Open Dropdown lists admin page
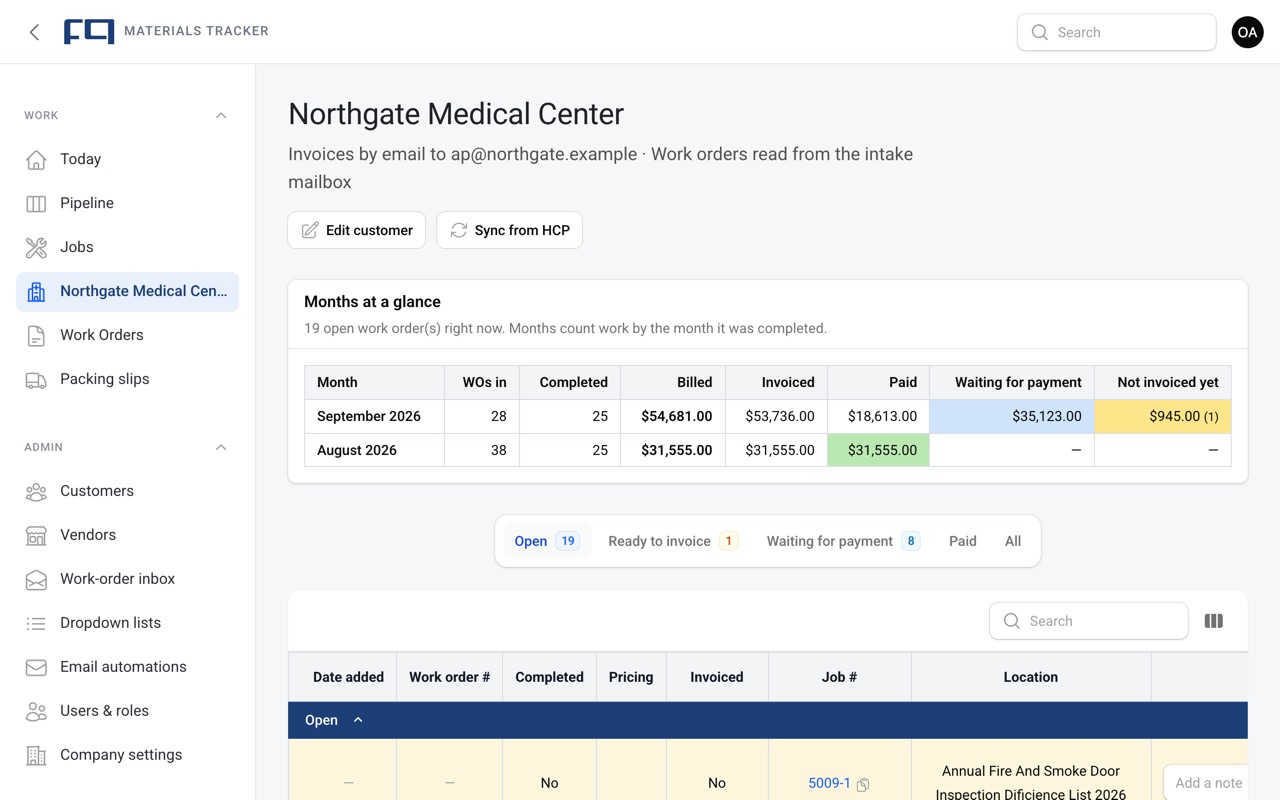This screenshot has height=800, width=1280. pos(128,623)
